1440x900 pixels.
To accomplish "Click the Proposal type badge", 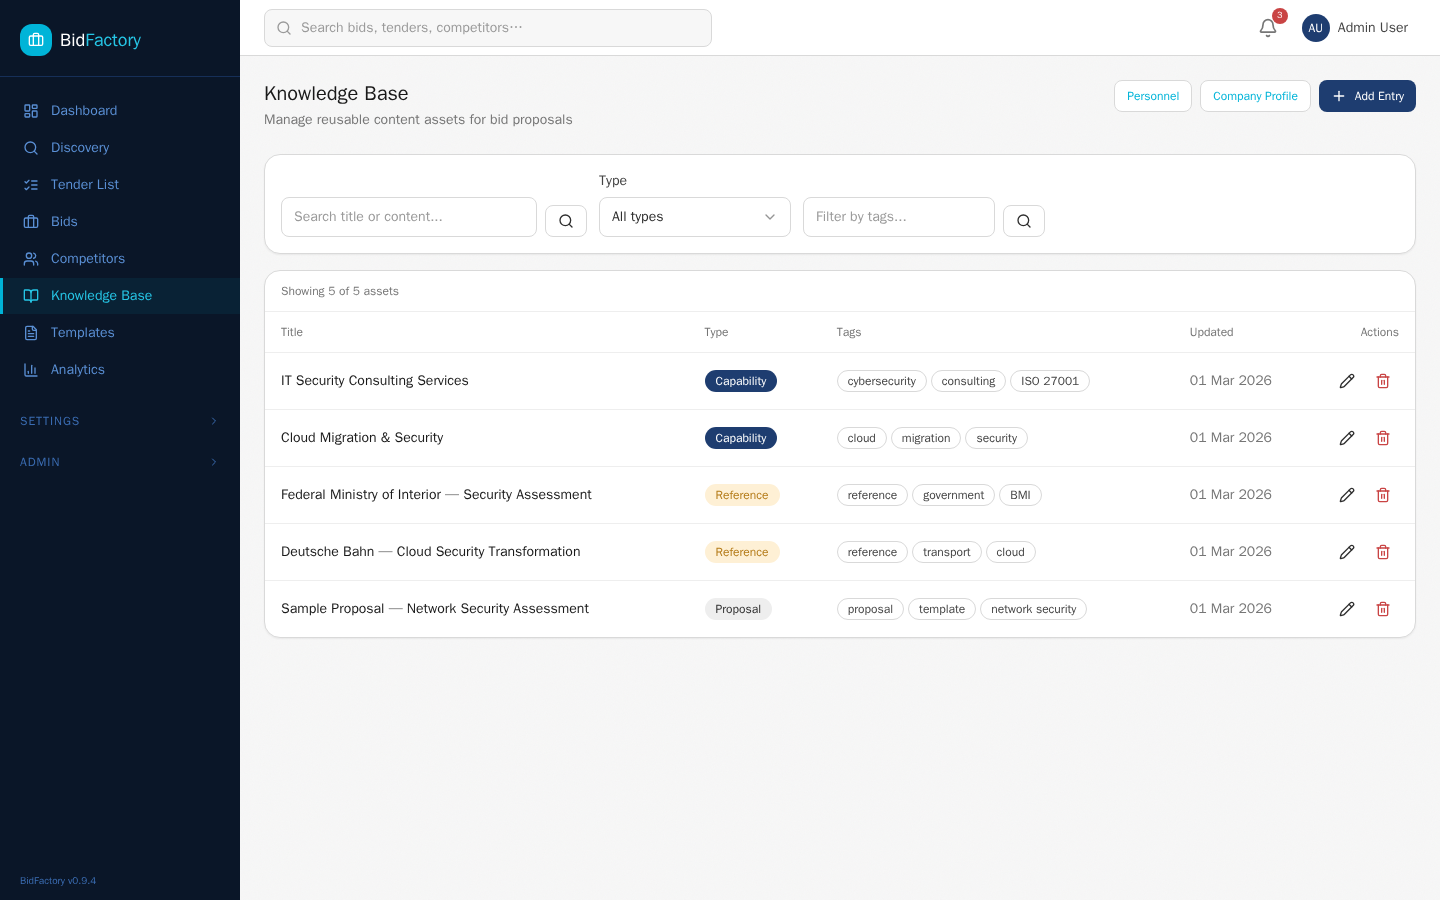I will tap(738, 609).
